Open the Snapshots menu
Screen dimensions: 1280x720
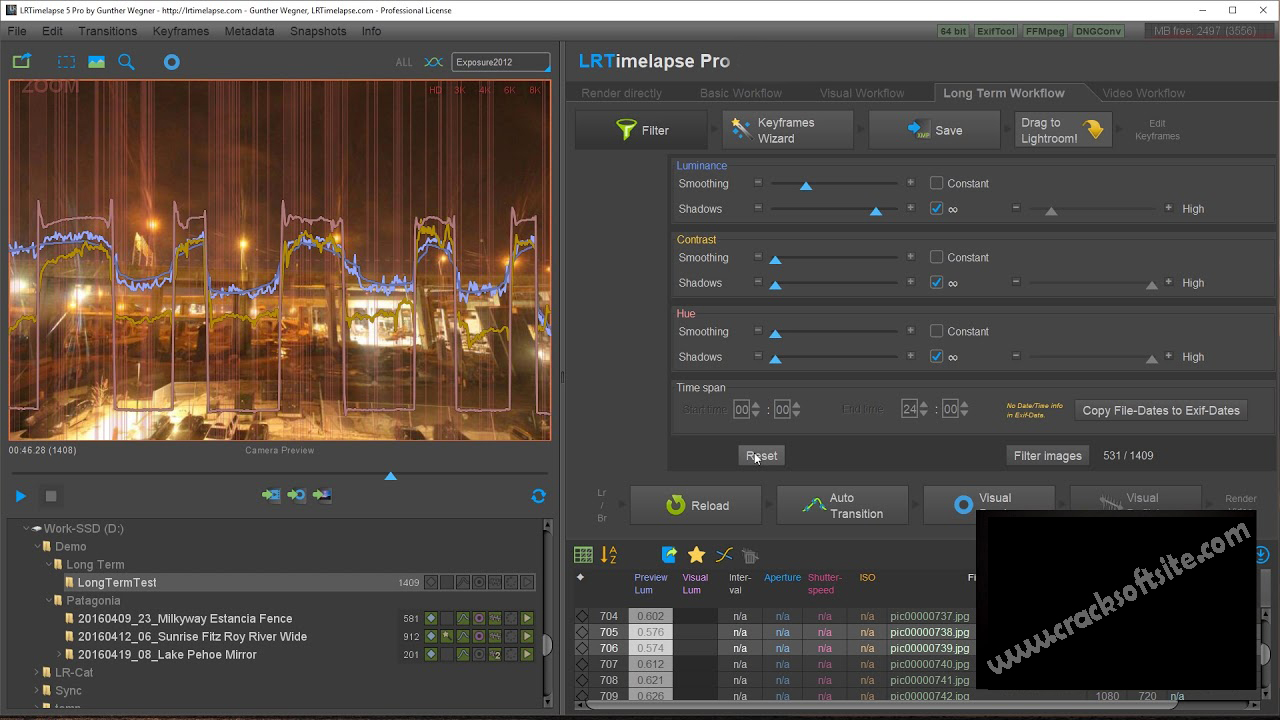[318, 31]
